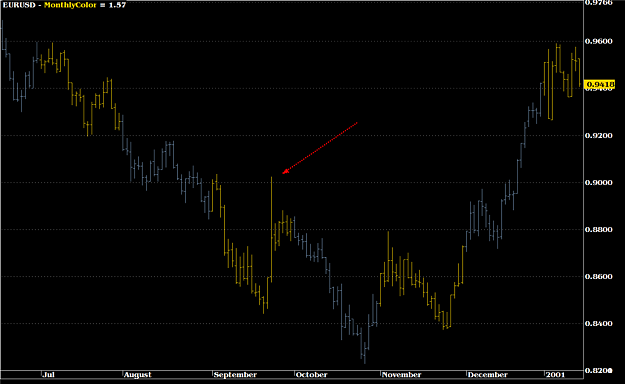The height and width of the screenshot is (384, 625).
Task: Click the 0.8800 price axis label
Action: point(599,230)
